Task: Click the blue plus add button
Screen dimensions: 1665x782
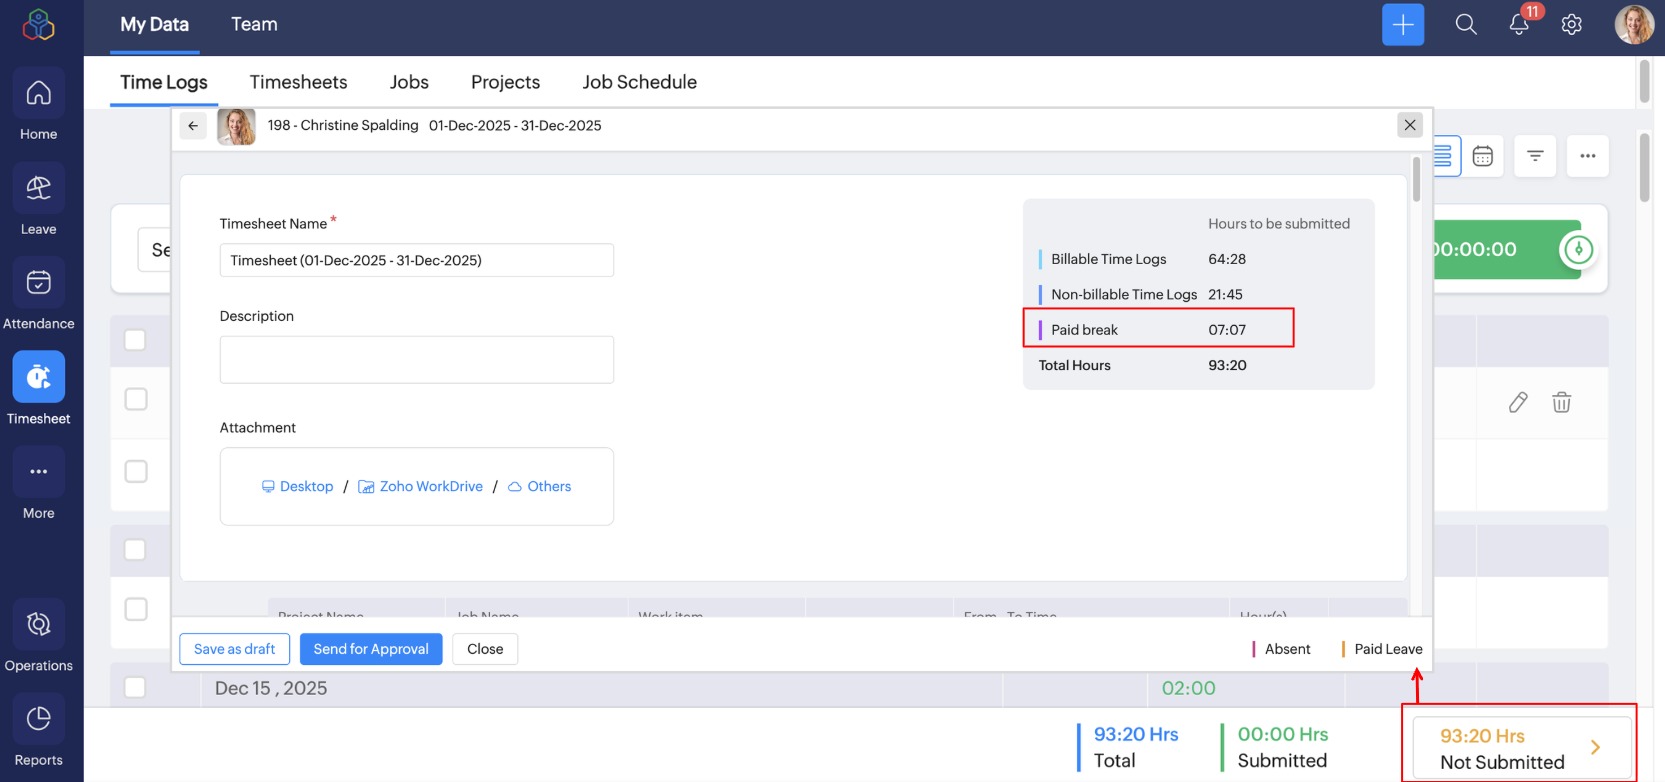Action: 1402,25
